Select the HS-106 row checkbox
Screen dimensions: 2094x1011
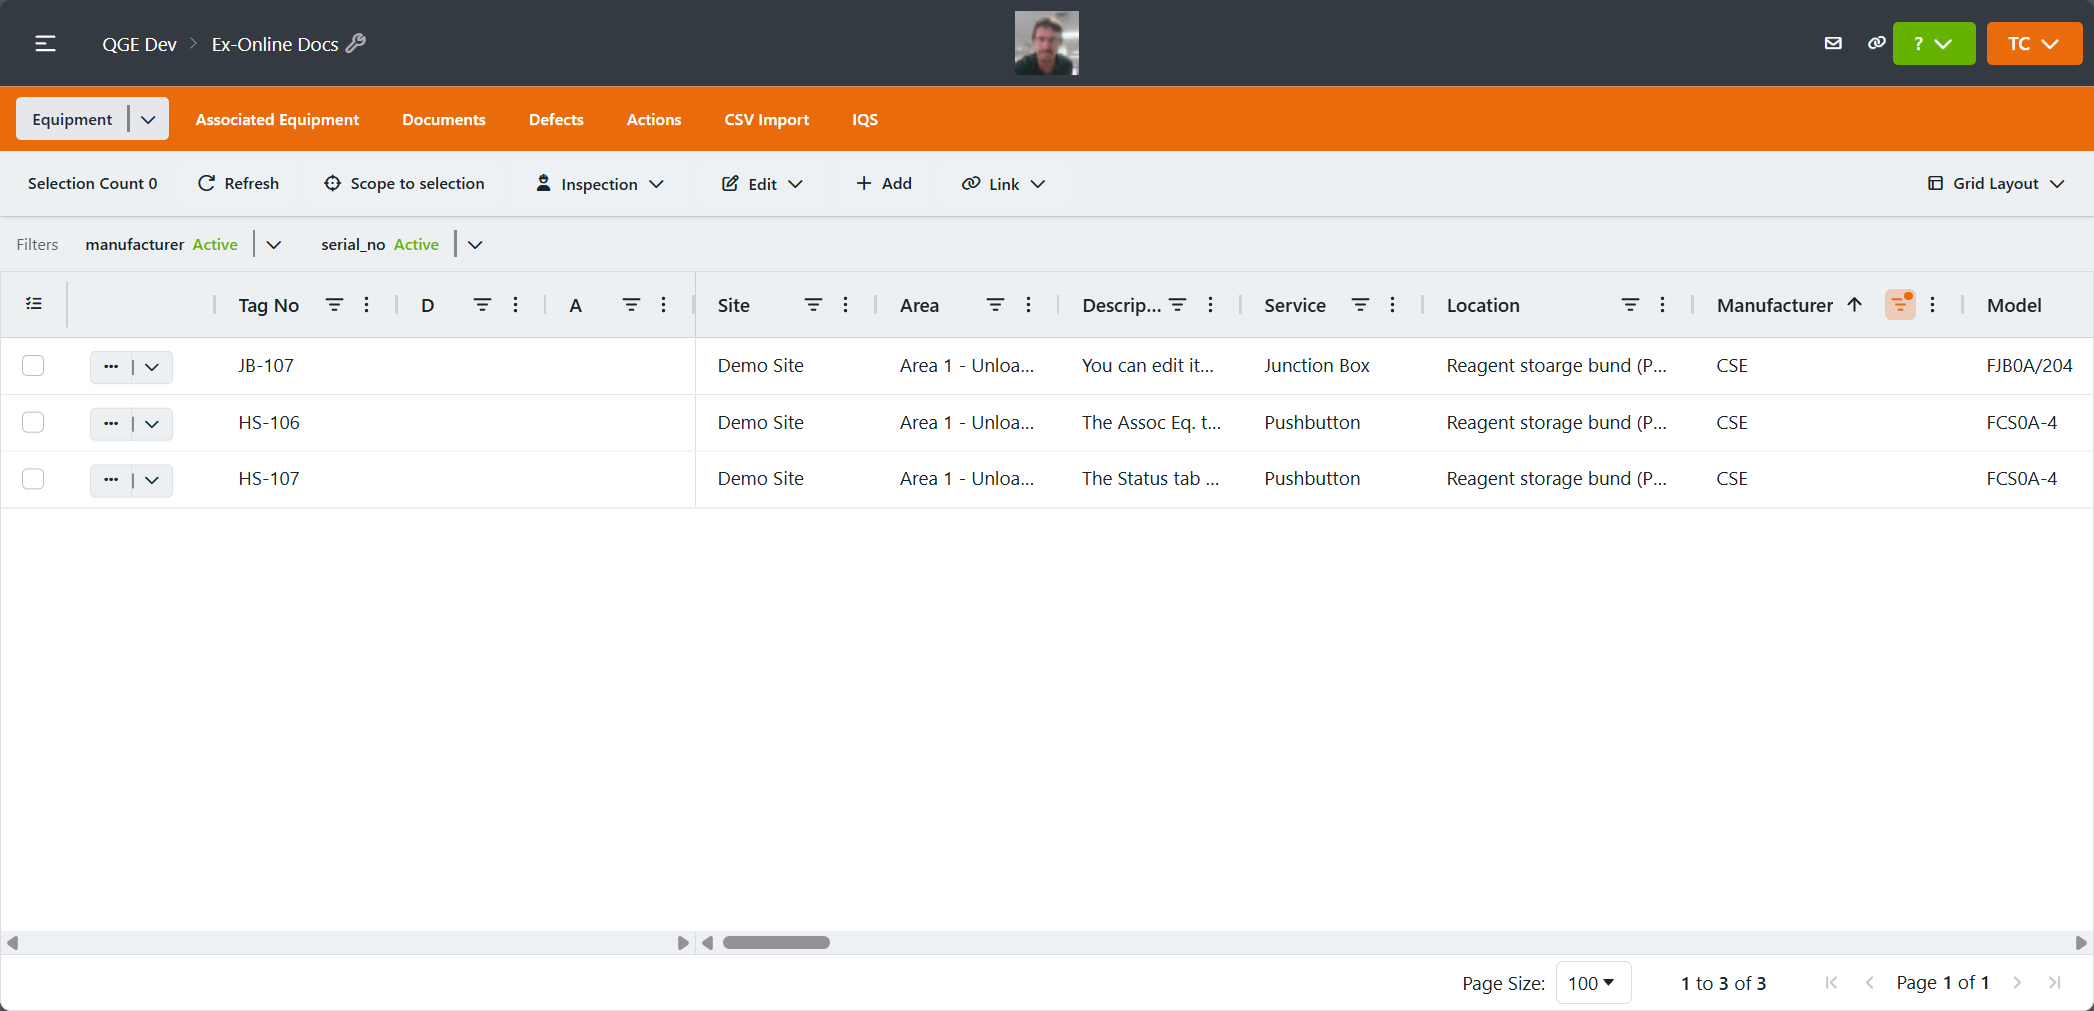pyautogui.click(x=33, y=422)
